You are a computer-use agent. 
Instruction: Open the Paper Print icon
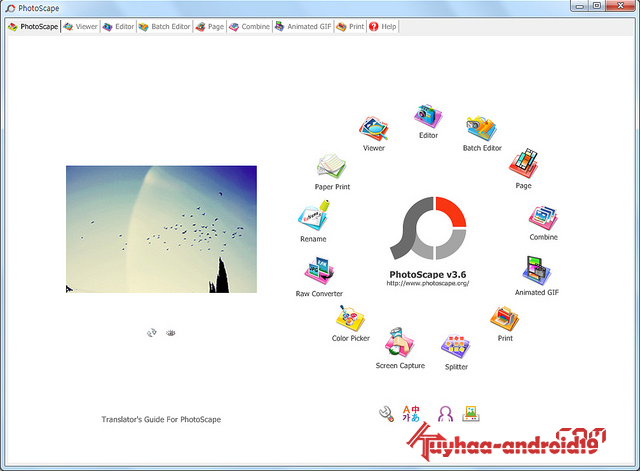332,166
